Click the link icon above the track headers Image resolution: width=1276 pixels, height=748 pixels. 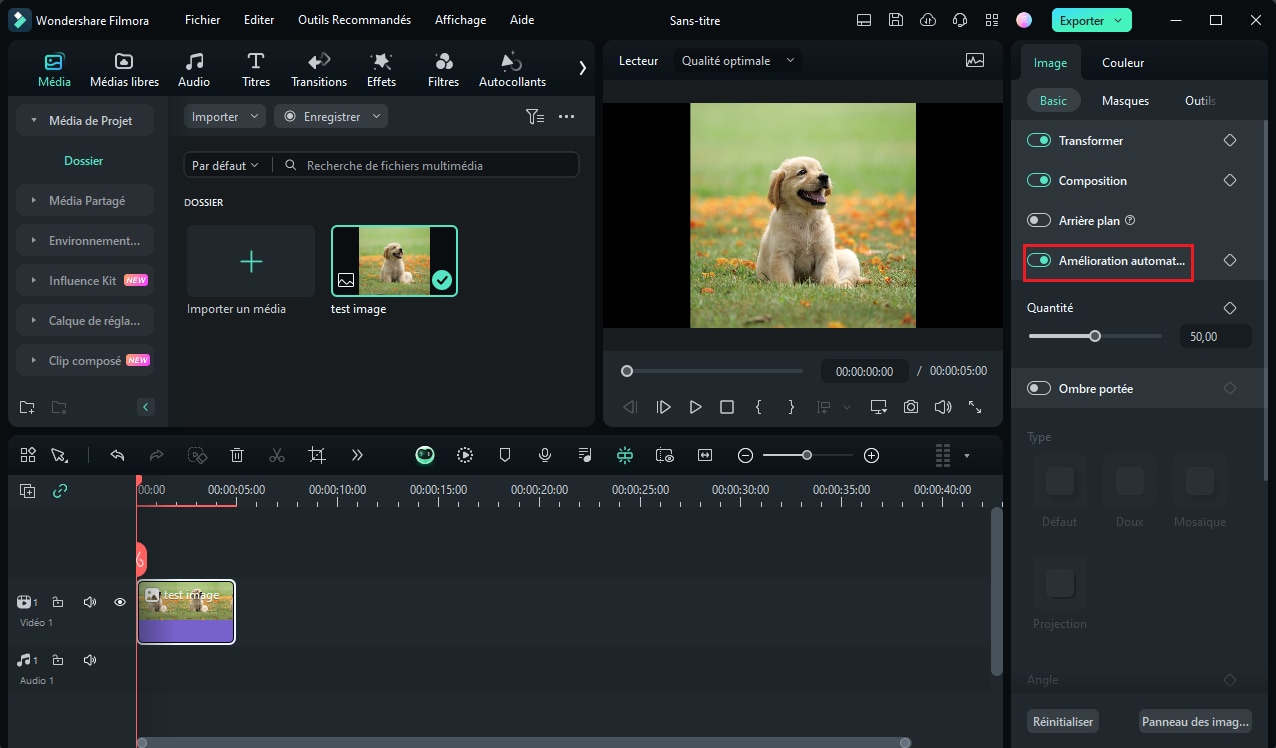(60, 491)
